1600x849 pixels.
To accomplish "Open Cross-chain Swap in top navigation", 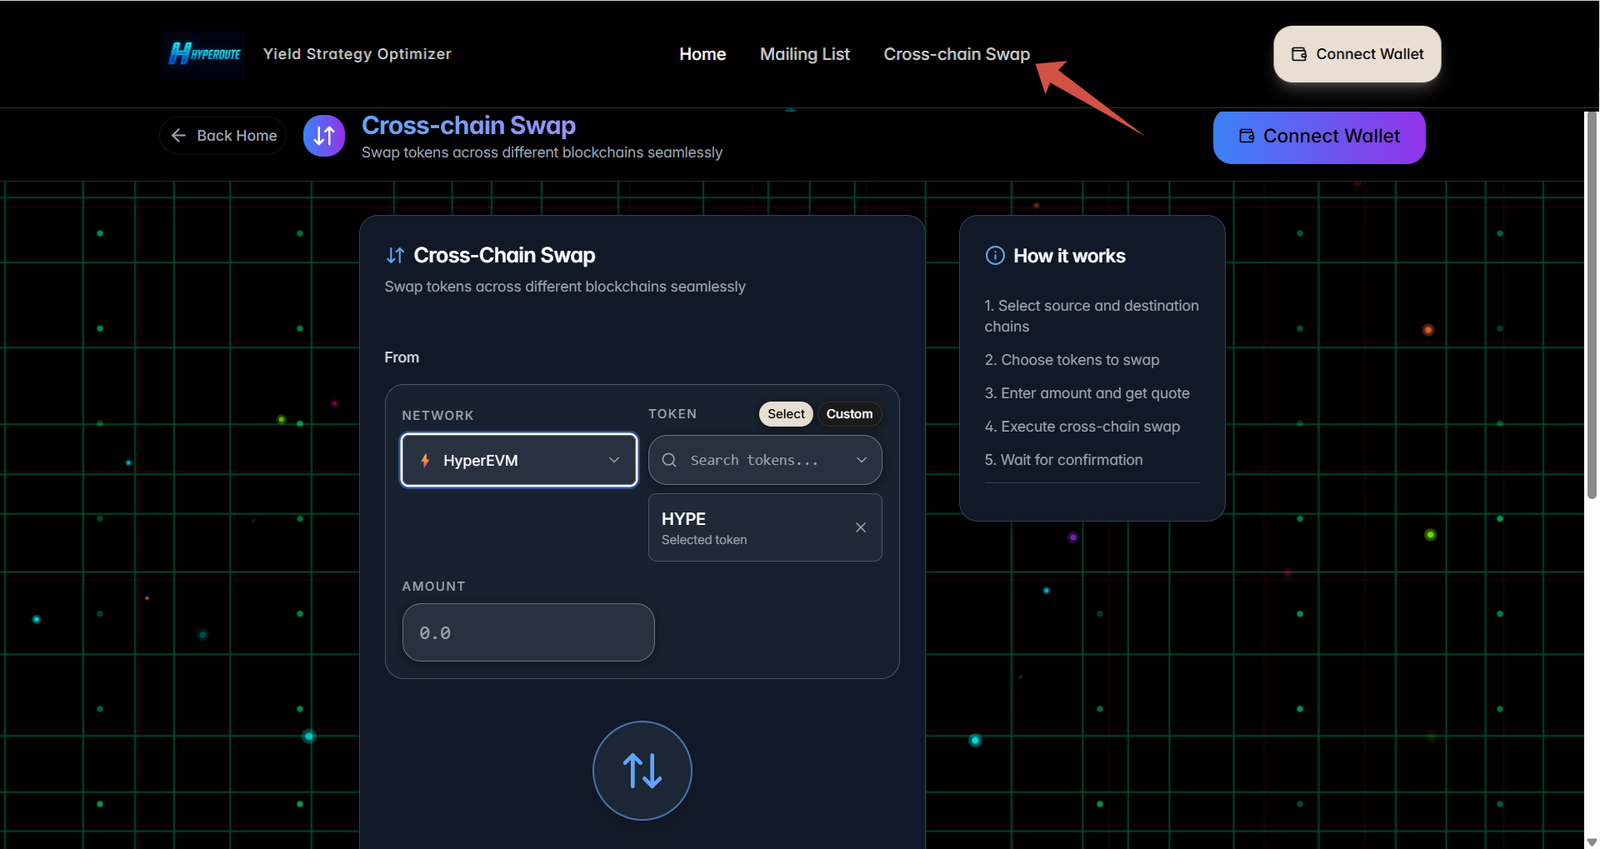I will coord(956,54).
